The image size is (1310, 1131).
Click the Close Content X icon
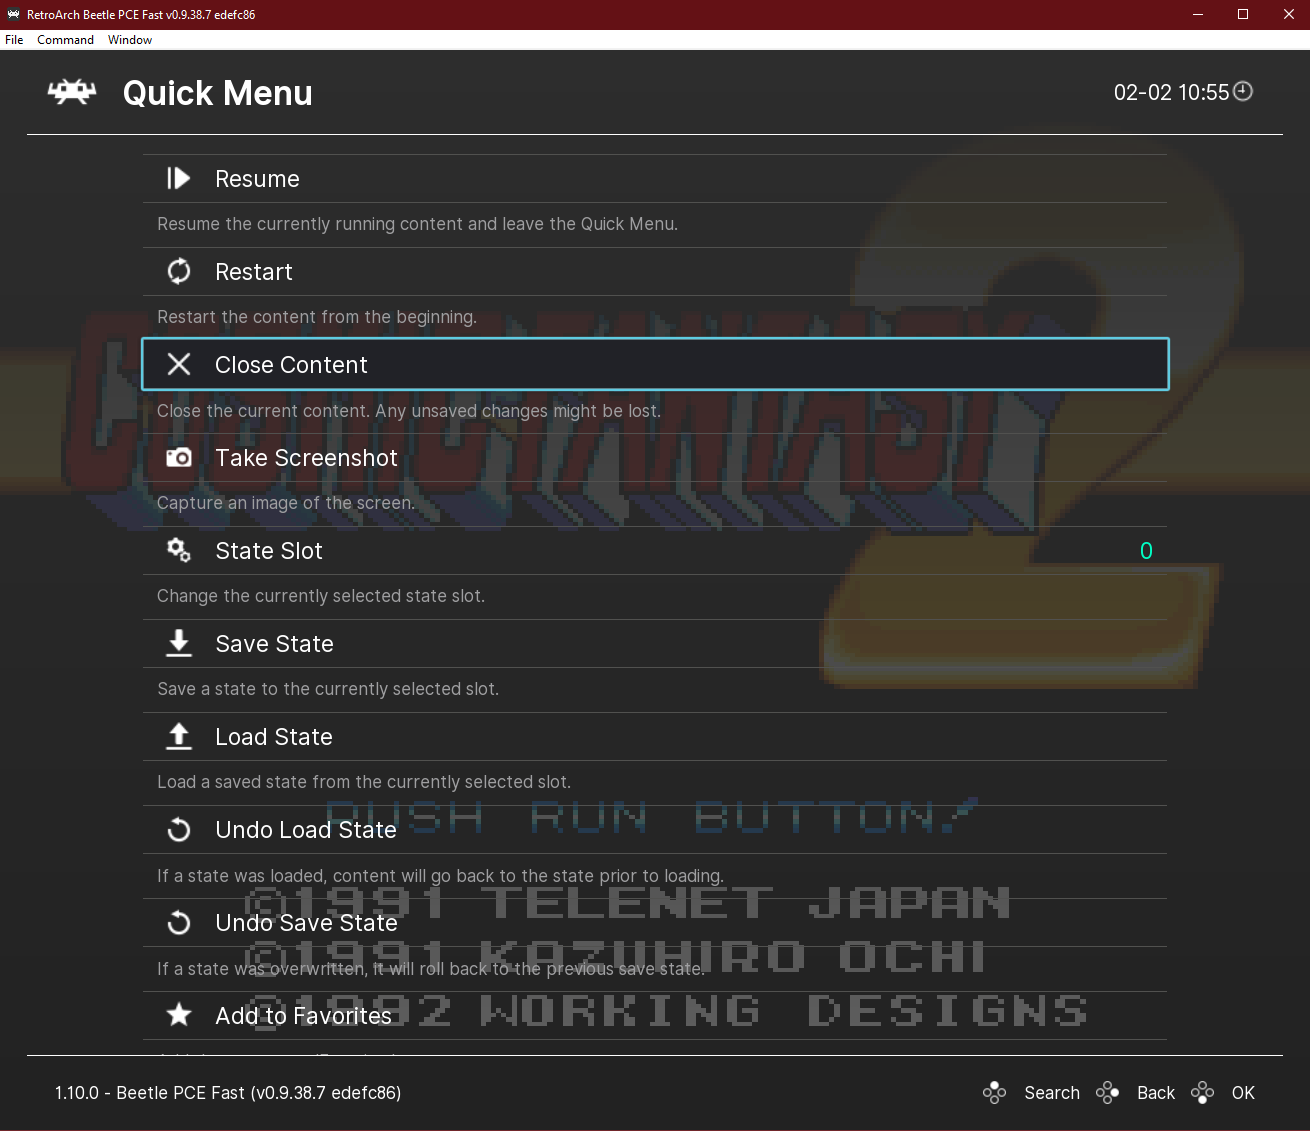[179, 364]
